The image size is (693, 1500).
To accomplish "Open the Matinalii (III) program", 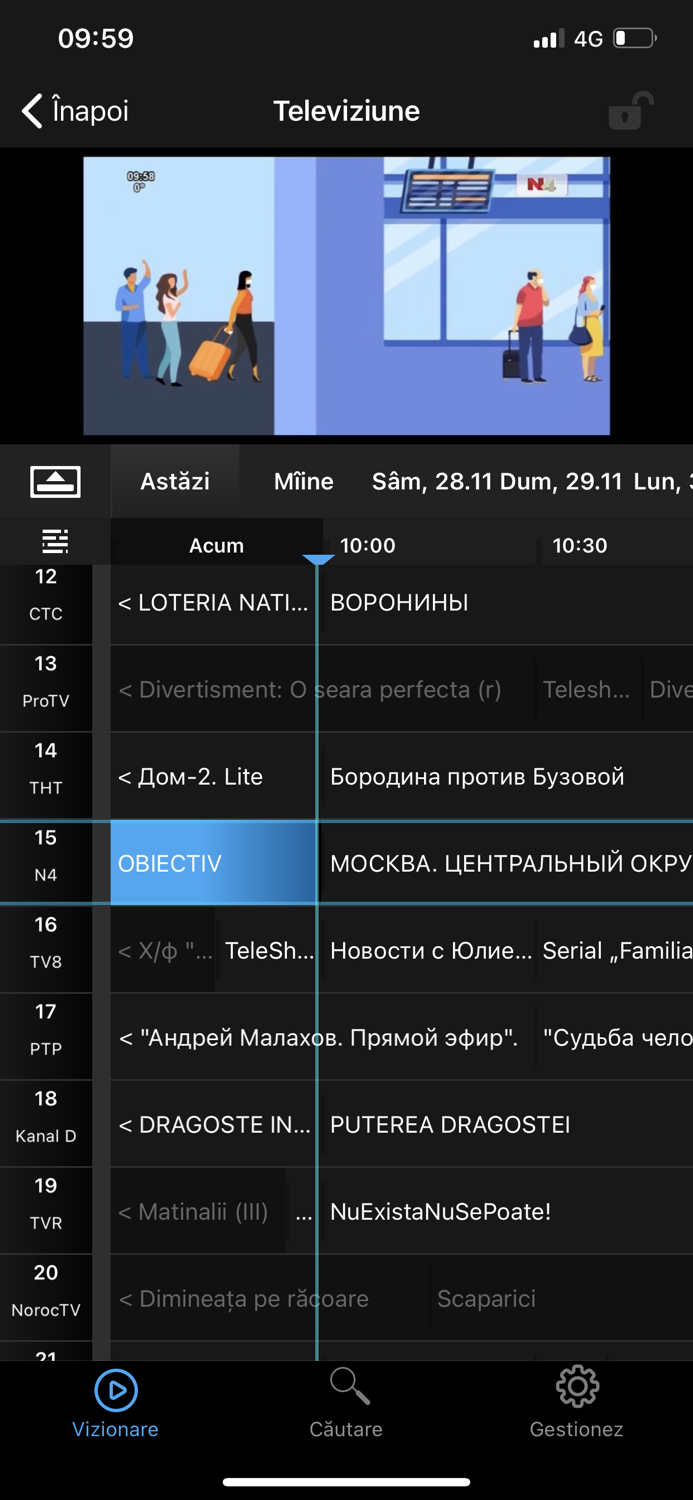I will click(198, 1211).
